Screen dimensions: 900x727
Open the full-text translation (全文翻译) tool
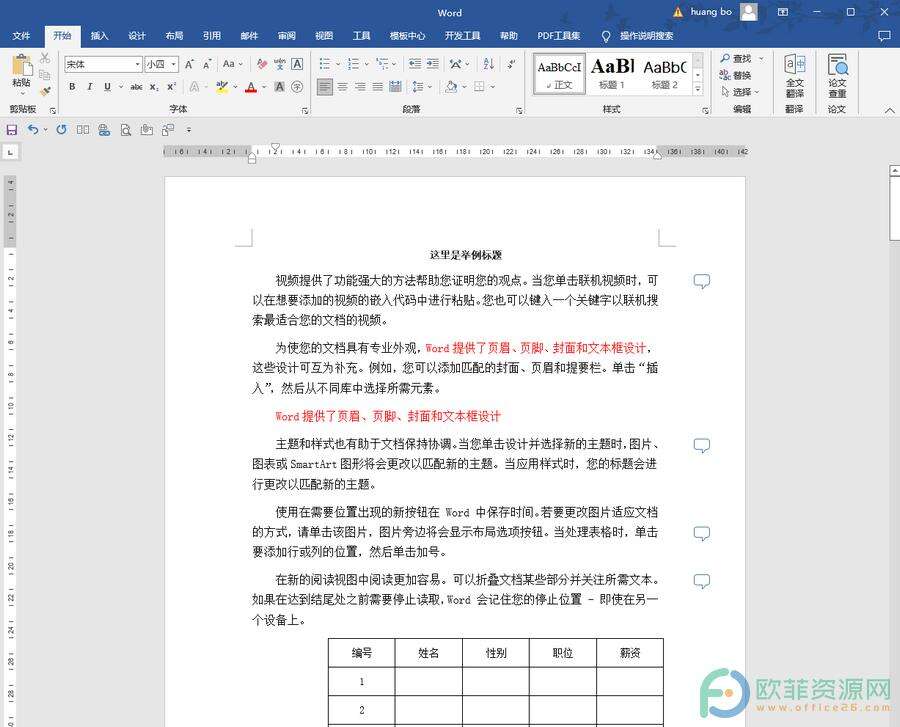pyautogui.click(x=794, y=76)
